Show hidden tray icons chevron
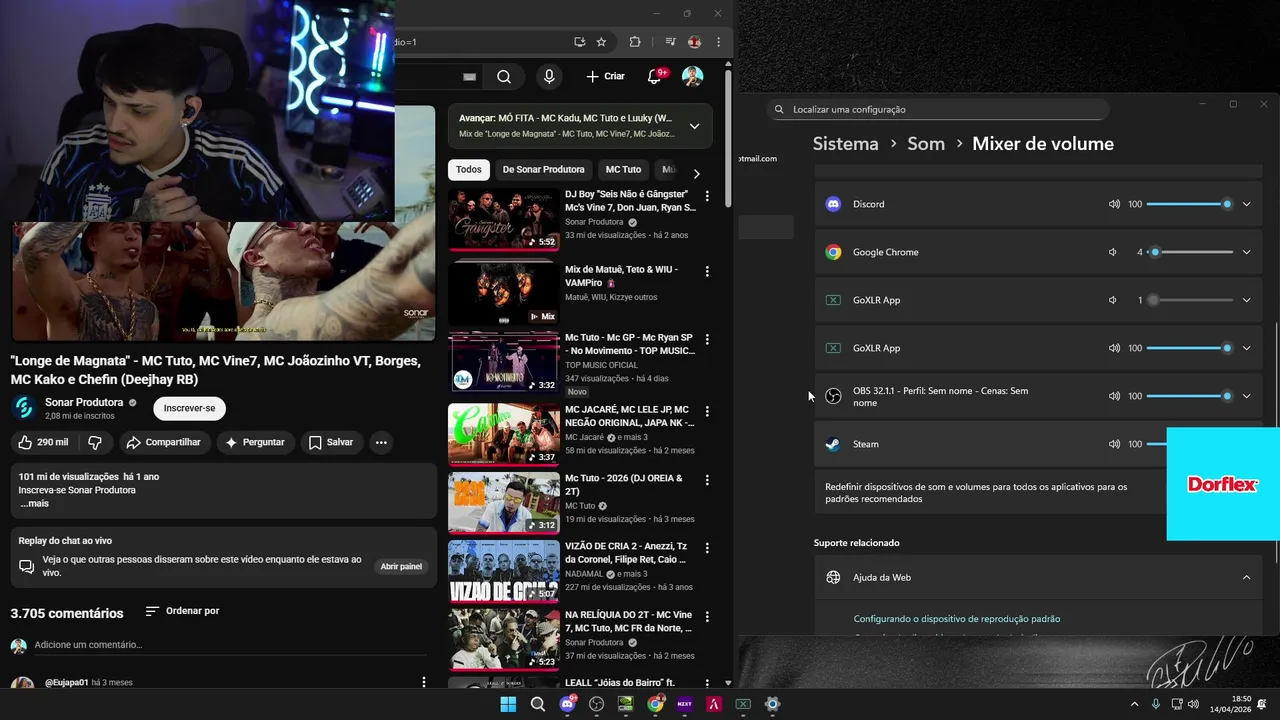The image size is (1280, 720). pyautogui.click(x=1134, y=704)
